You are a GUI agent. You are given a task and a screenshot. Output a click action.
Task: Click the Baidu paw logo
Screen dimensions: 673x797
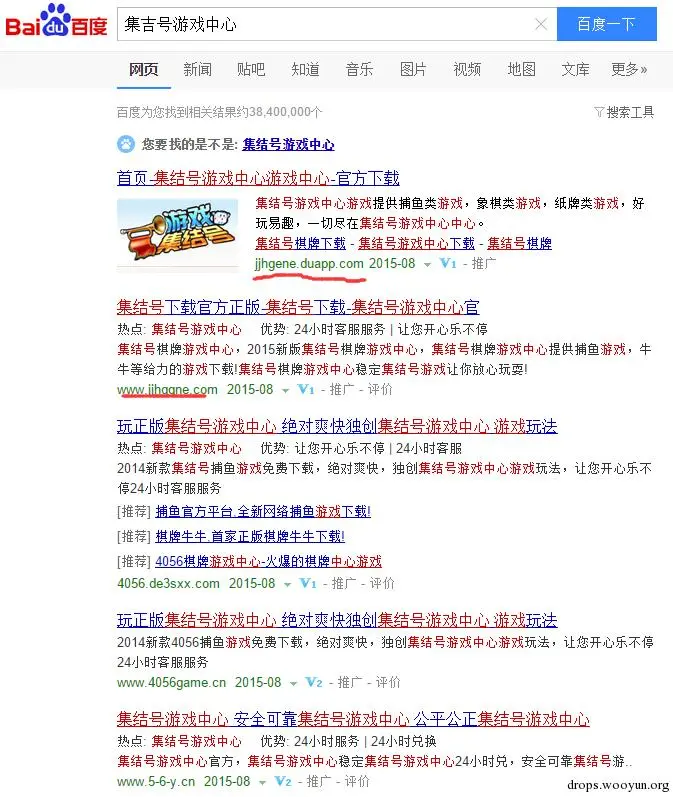point(56,21)
